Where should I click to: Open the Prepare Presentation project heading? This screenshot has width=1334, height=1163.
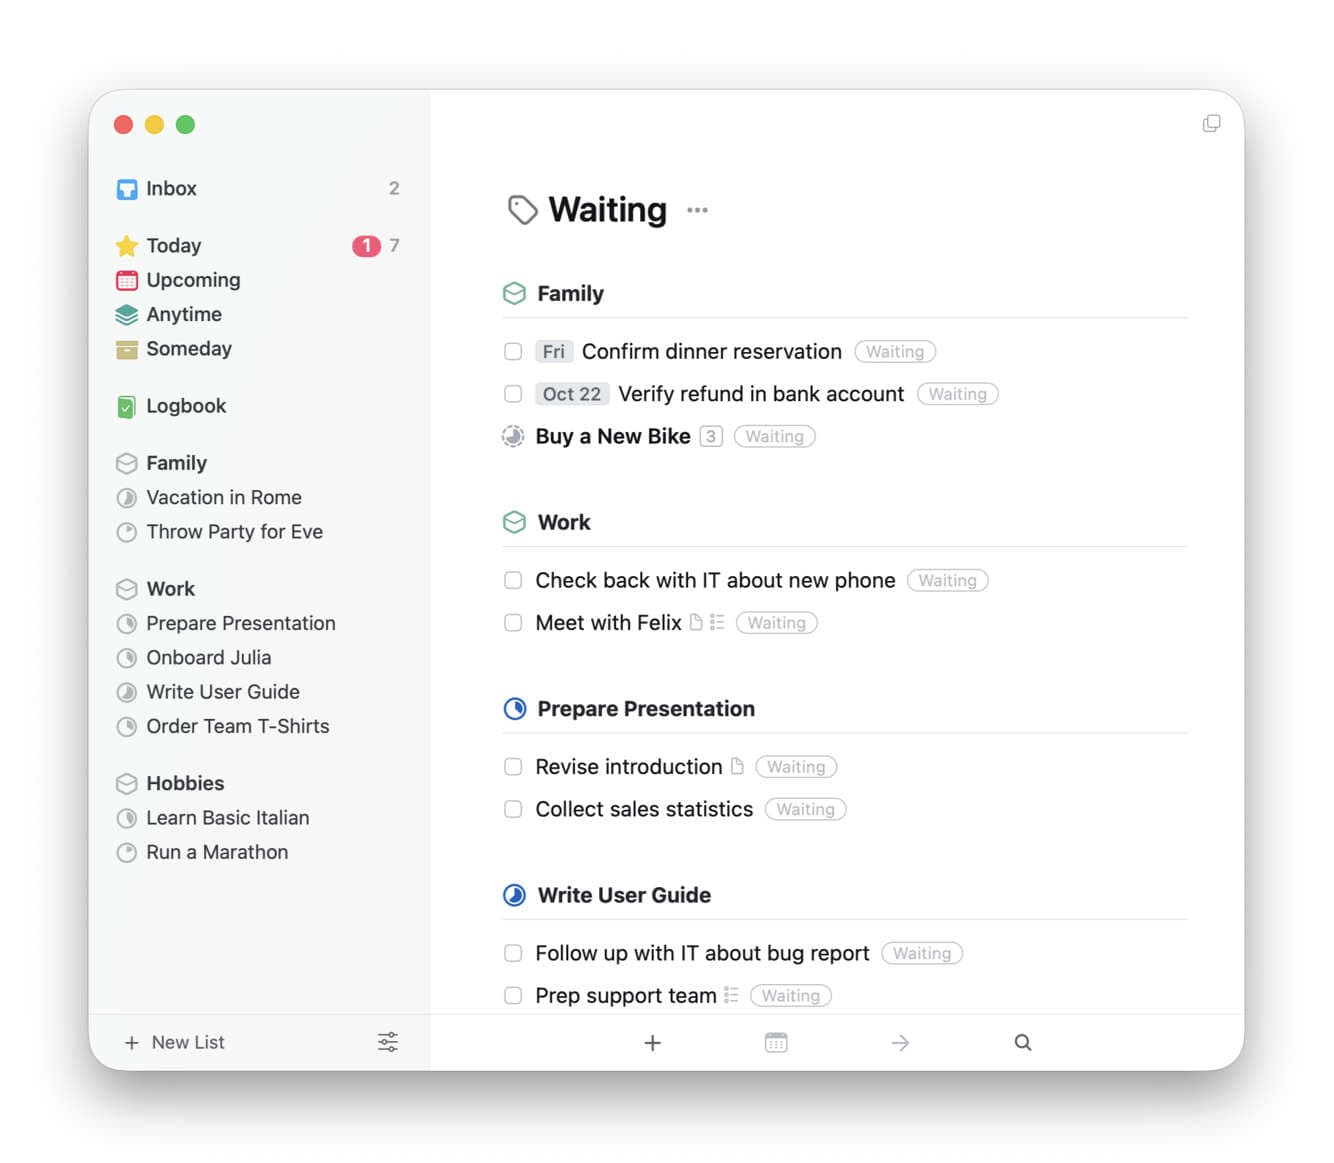(645, 709)
